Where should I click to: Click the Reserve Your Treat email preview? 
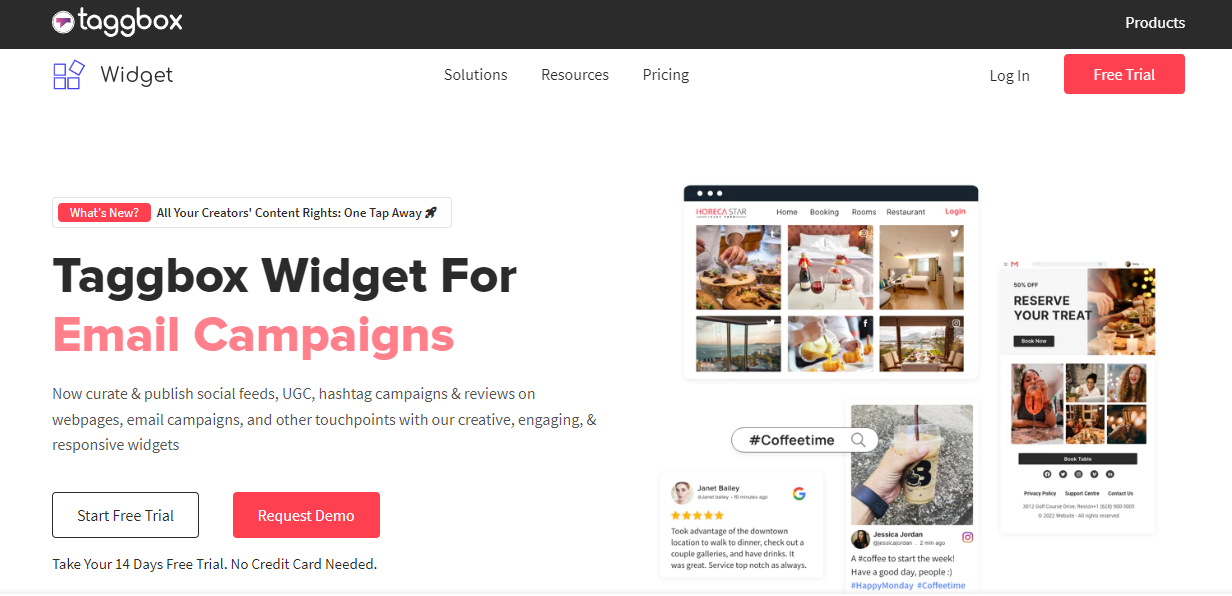tap(1078, 400)
